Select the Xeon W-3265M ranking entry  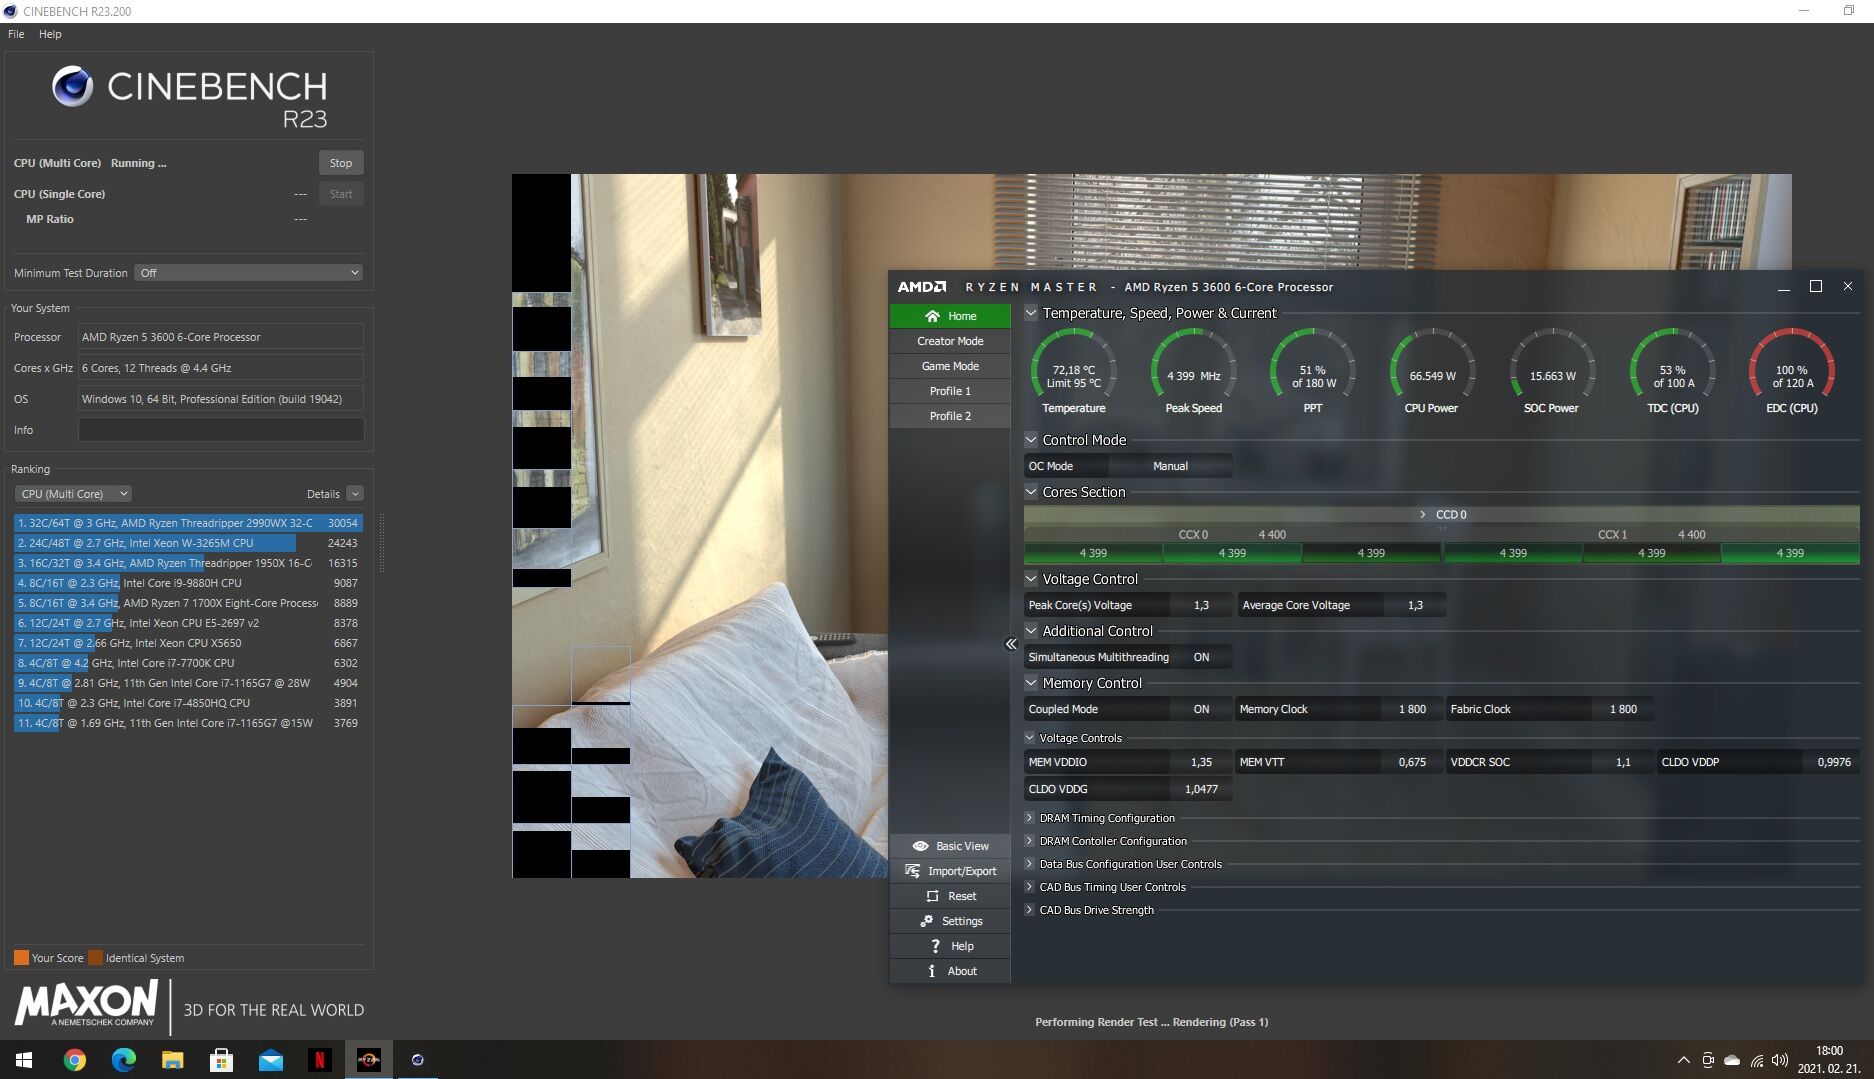click(x=188, y=543)
